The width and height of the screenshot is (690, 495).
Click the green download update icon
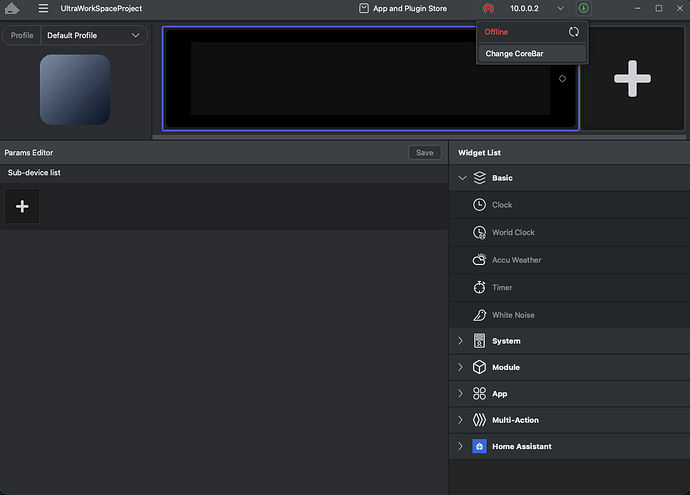coord(584,8)
